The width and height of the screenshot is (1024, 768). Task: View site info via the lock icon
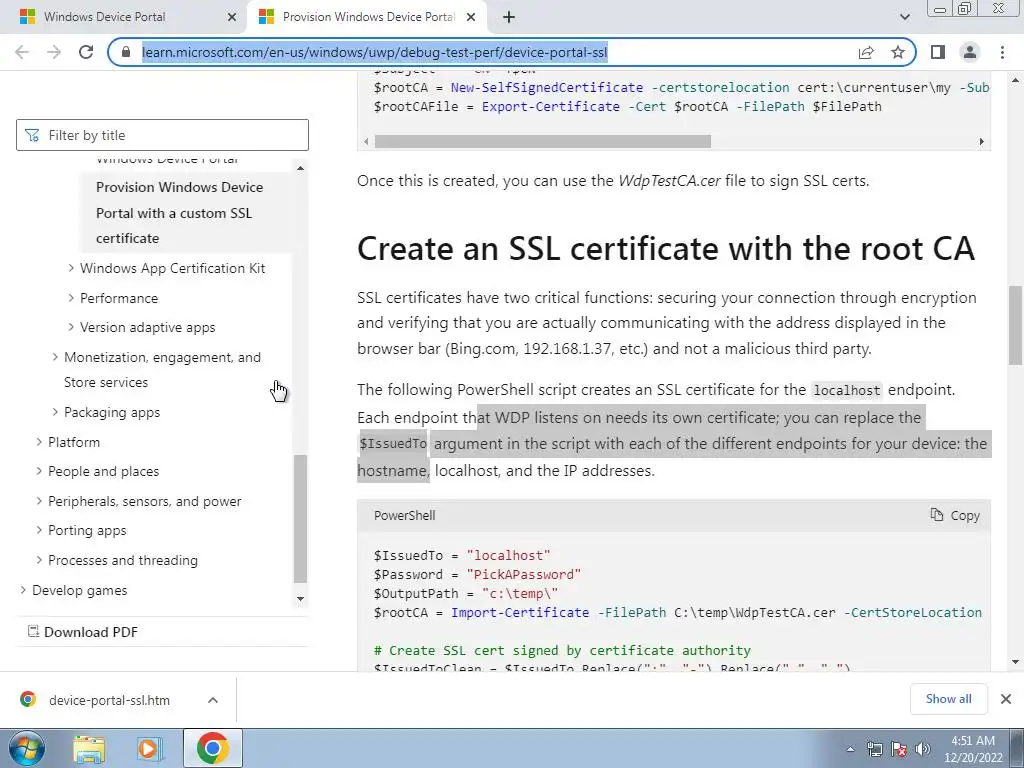coord(126,52)
